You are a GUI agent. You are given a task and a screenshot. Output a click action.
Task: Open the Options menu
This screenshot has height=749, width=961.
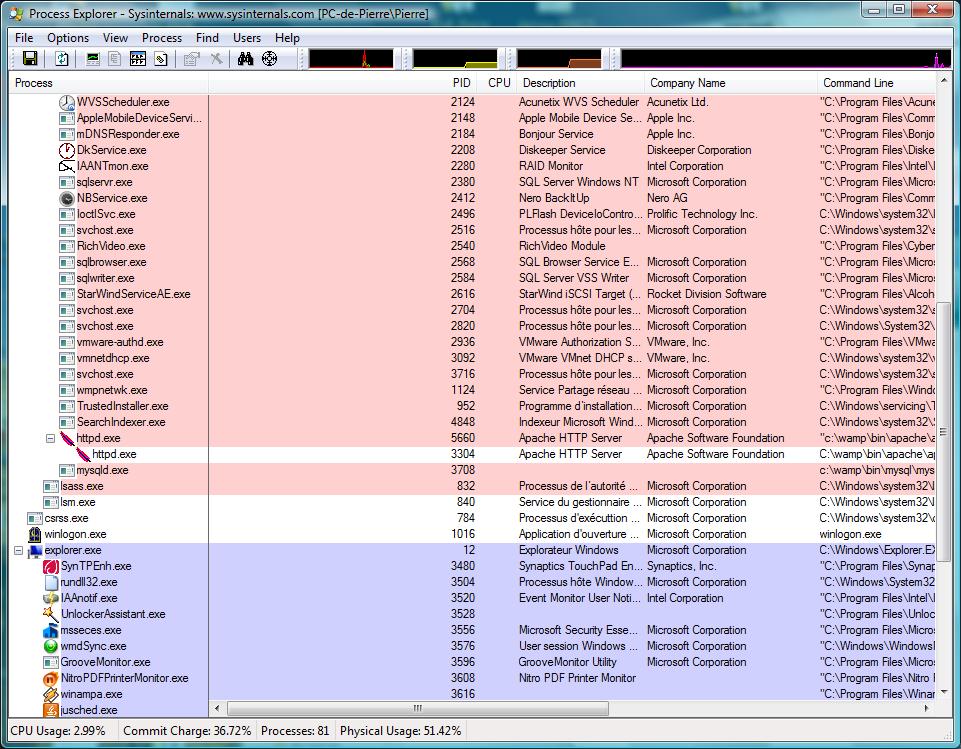(x=68, y=38)
